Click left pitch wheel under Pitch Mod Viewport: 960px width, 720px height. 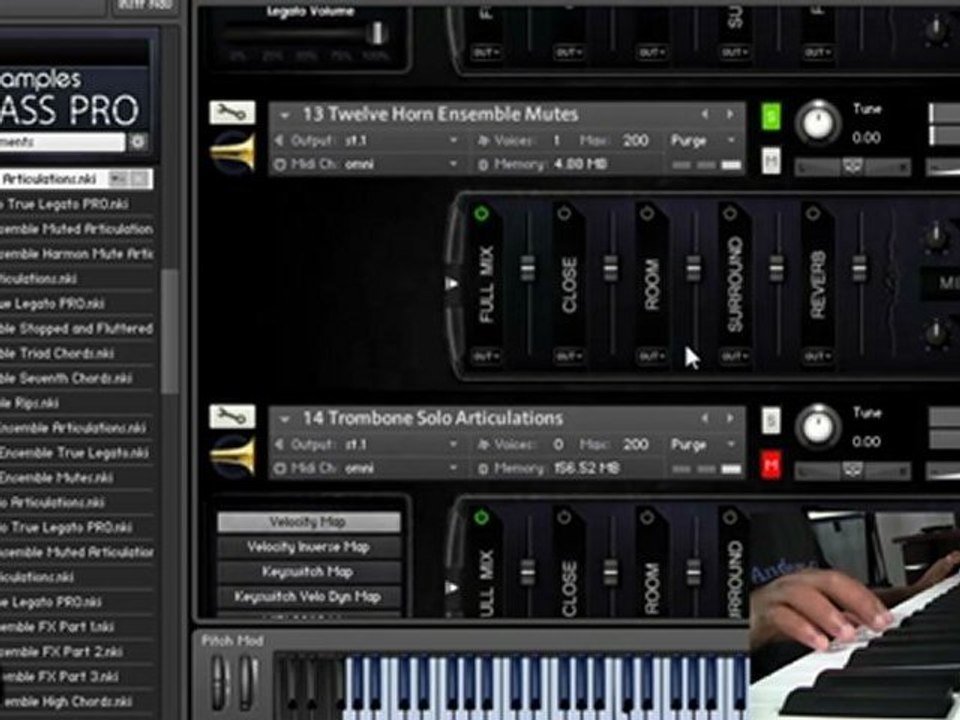(219, 681)
